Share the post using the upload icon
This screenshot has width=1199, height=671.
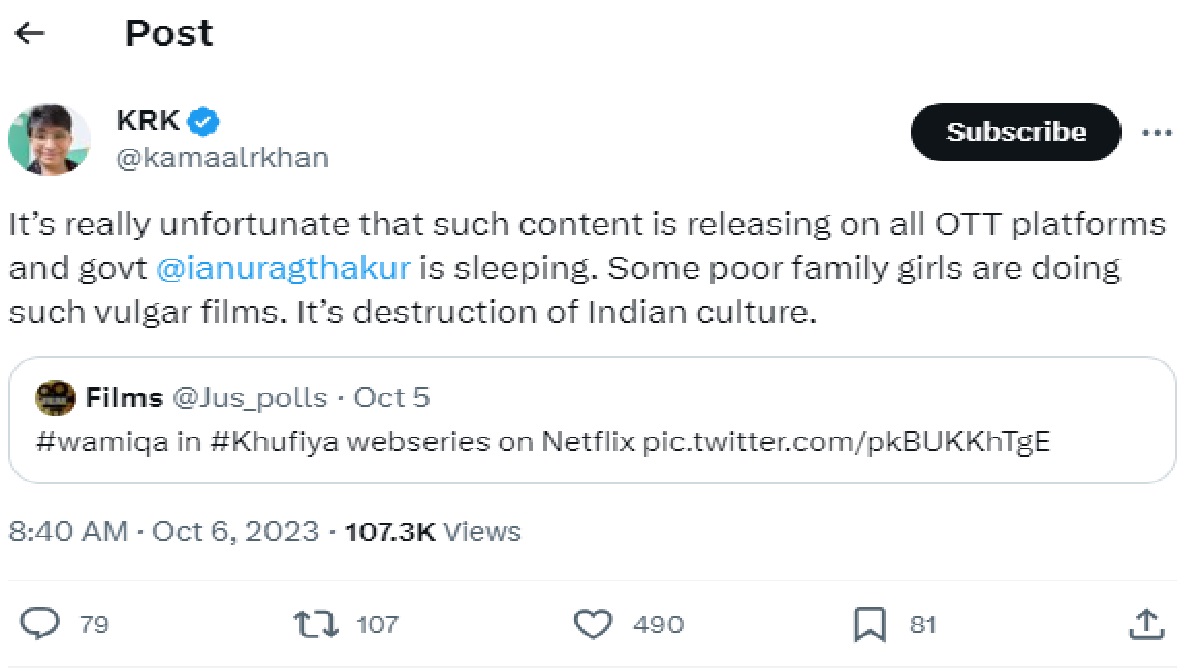tap(1146, 624)
